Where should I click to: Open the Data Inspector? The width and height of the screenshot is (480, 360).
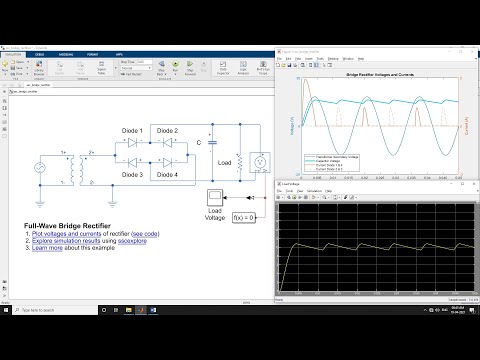223,68
